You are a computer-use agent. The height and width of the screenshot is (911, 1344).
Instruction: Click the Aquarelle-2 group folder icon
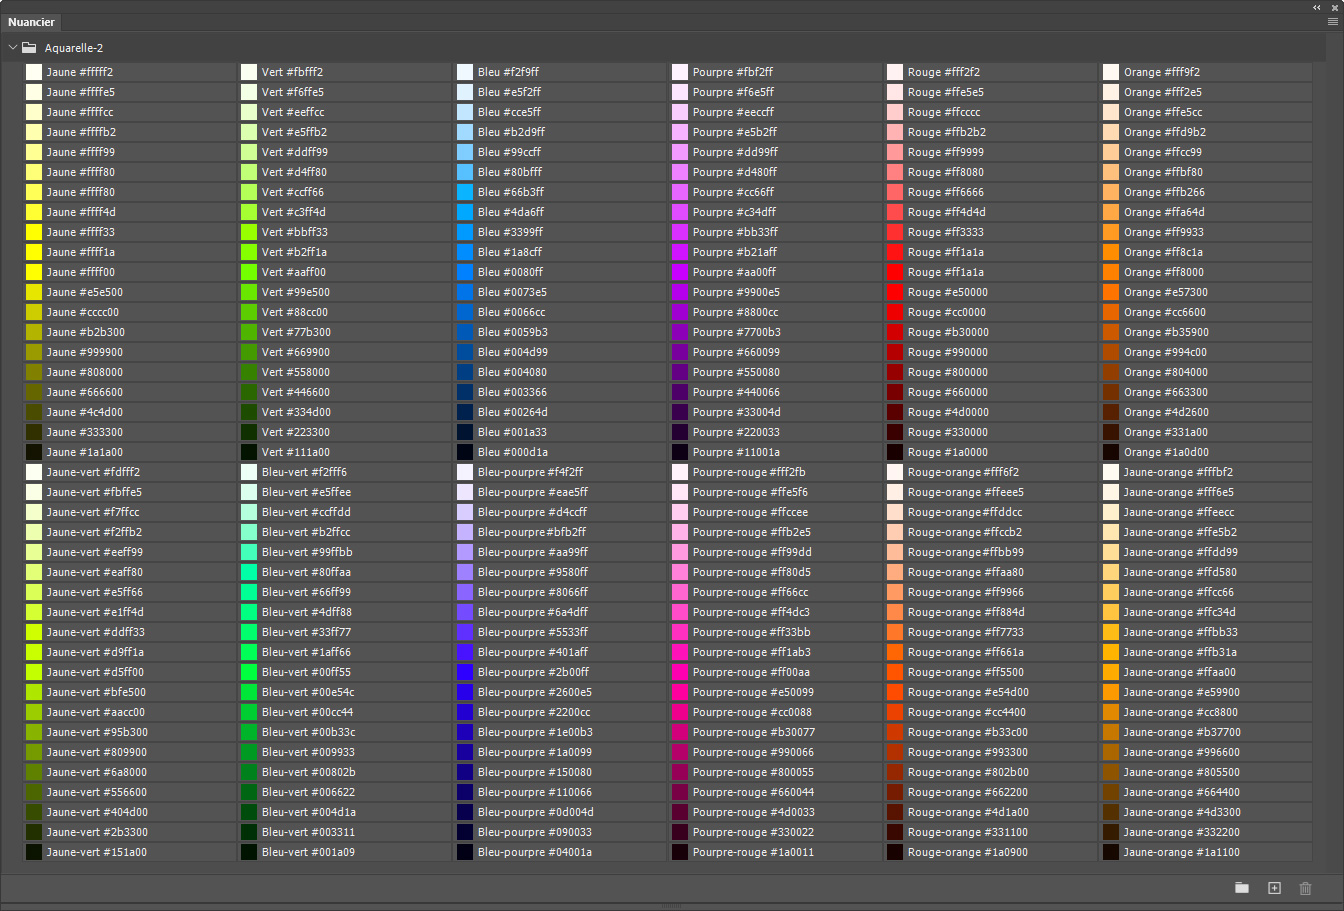[x=30, y=47]
